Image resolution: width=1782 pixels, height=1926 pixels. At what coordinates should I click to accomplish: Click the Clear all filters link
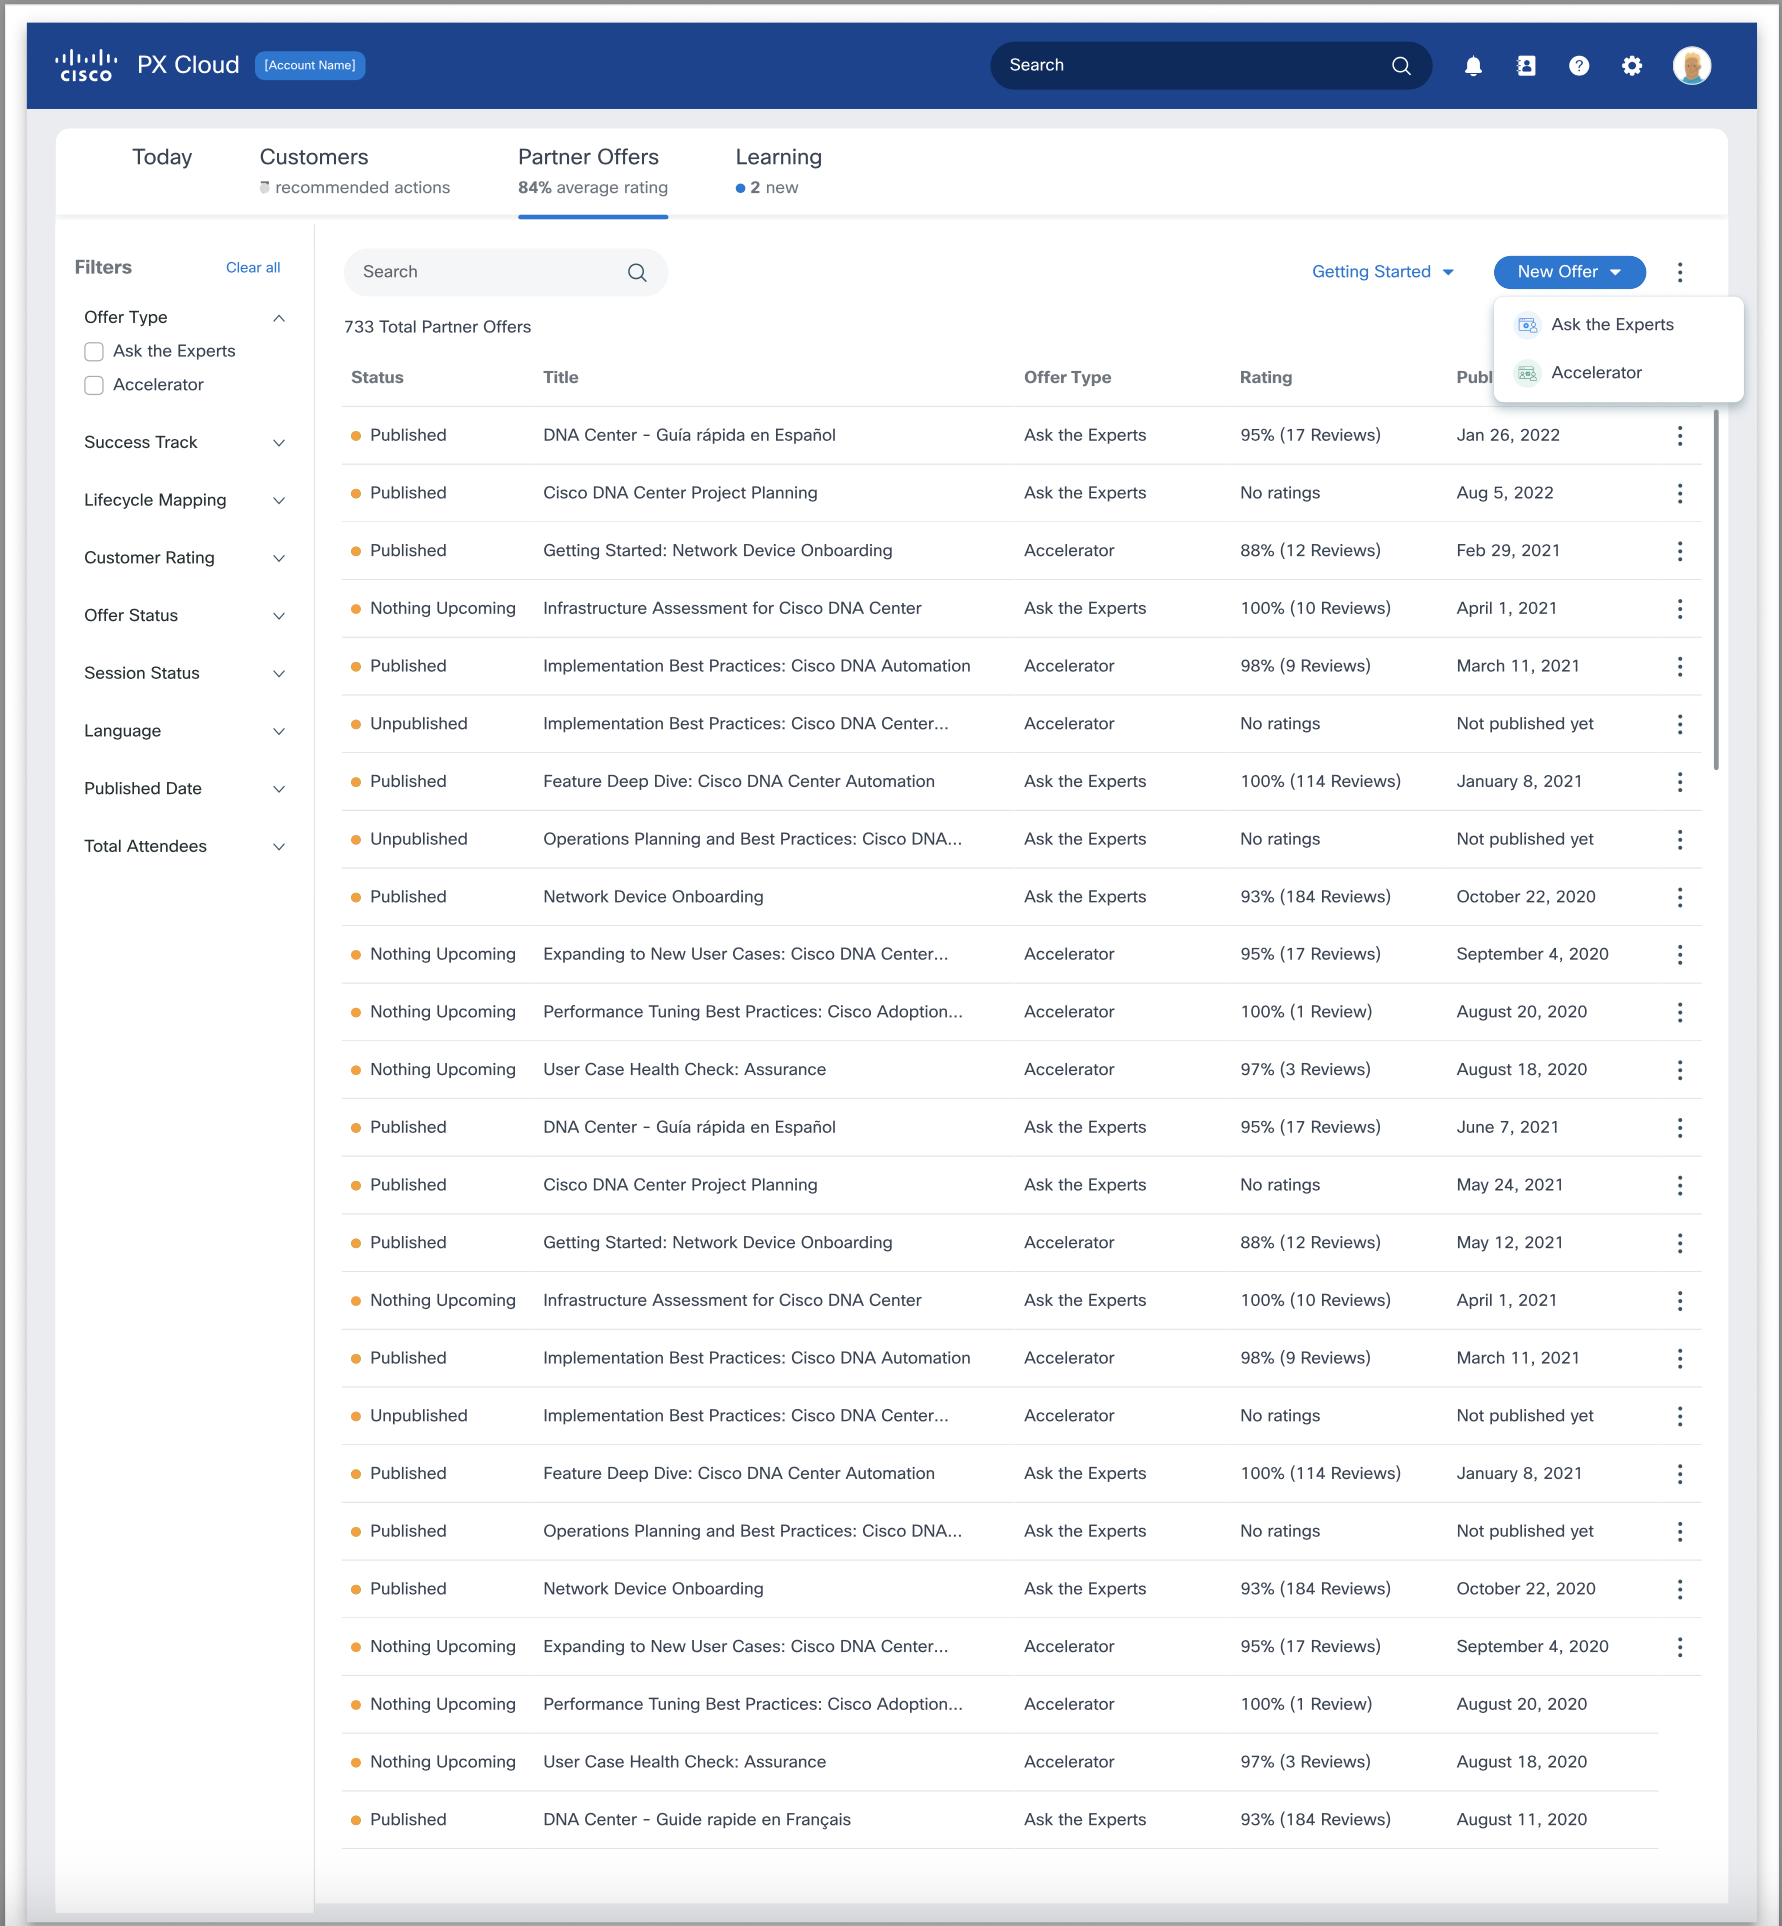point(253,268)
